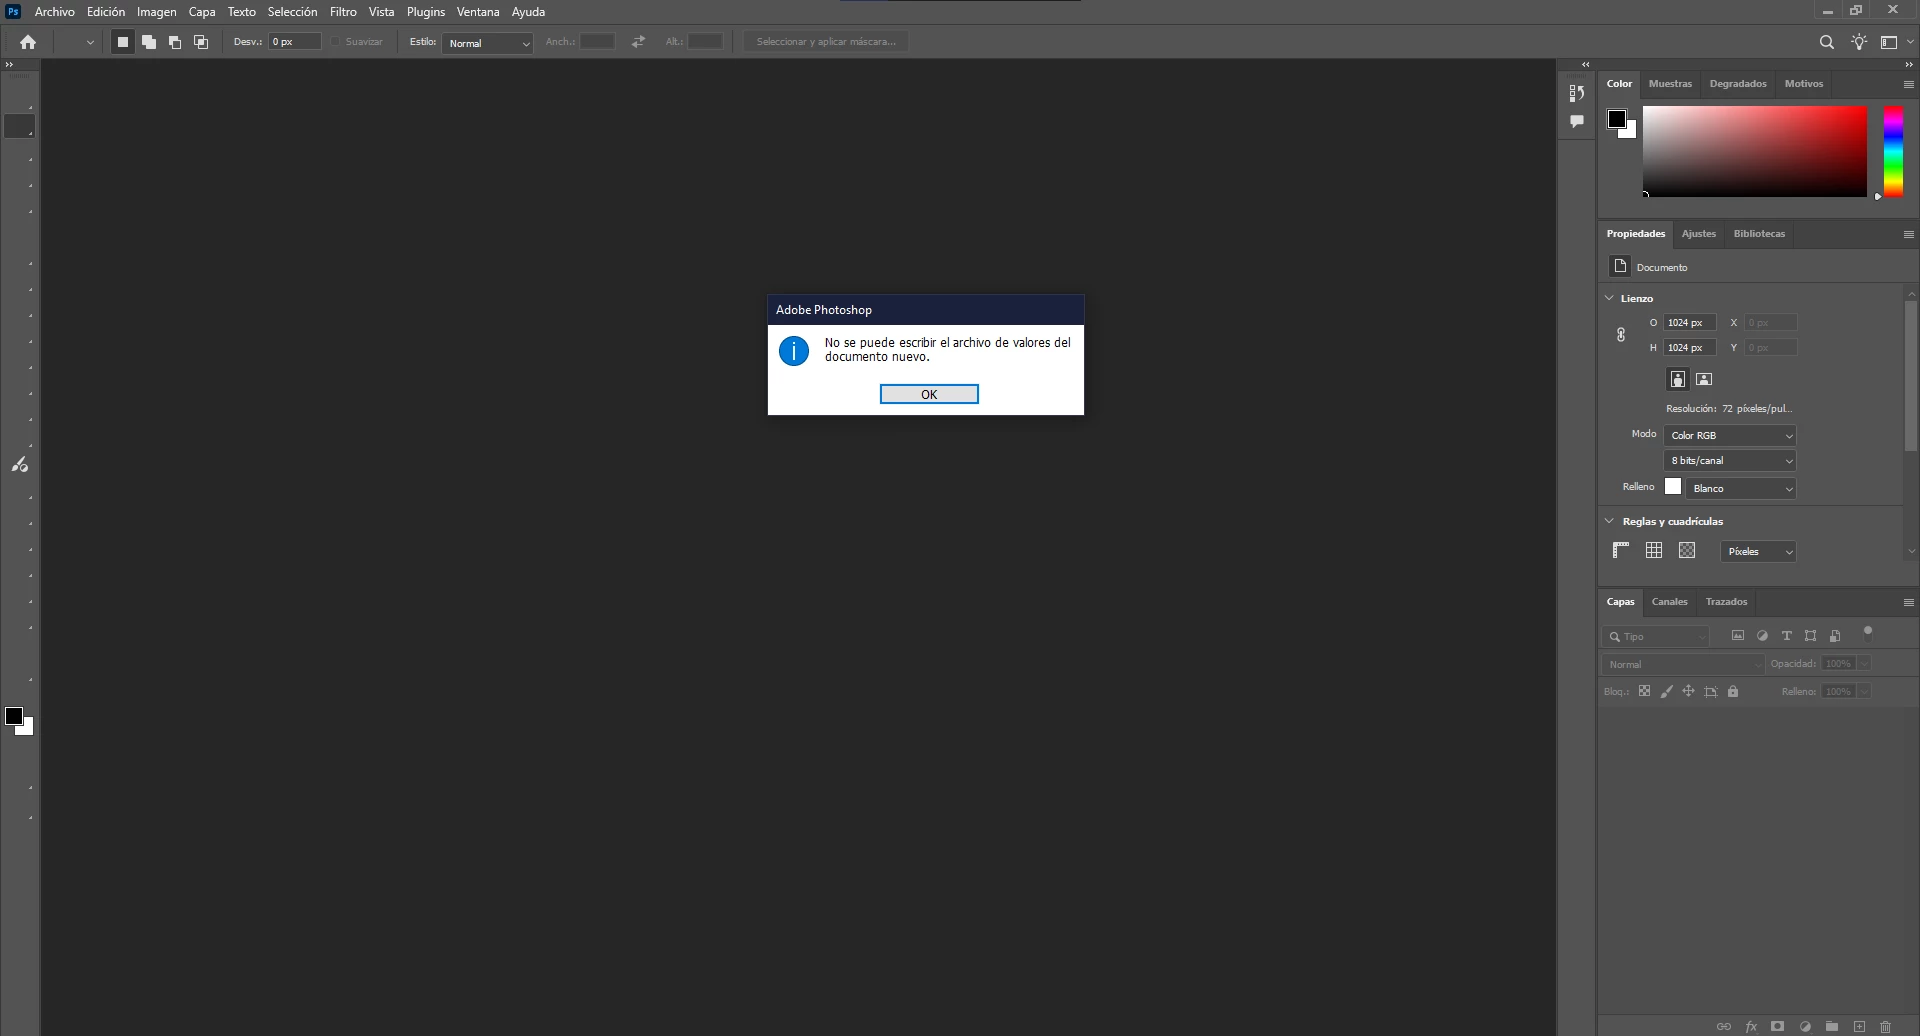Screen dimensions: 1920x1036
Task: Open the History panel icon
Action: click(1577, 93)
